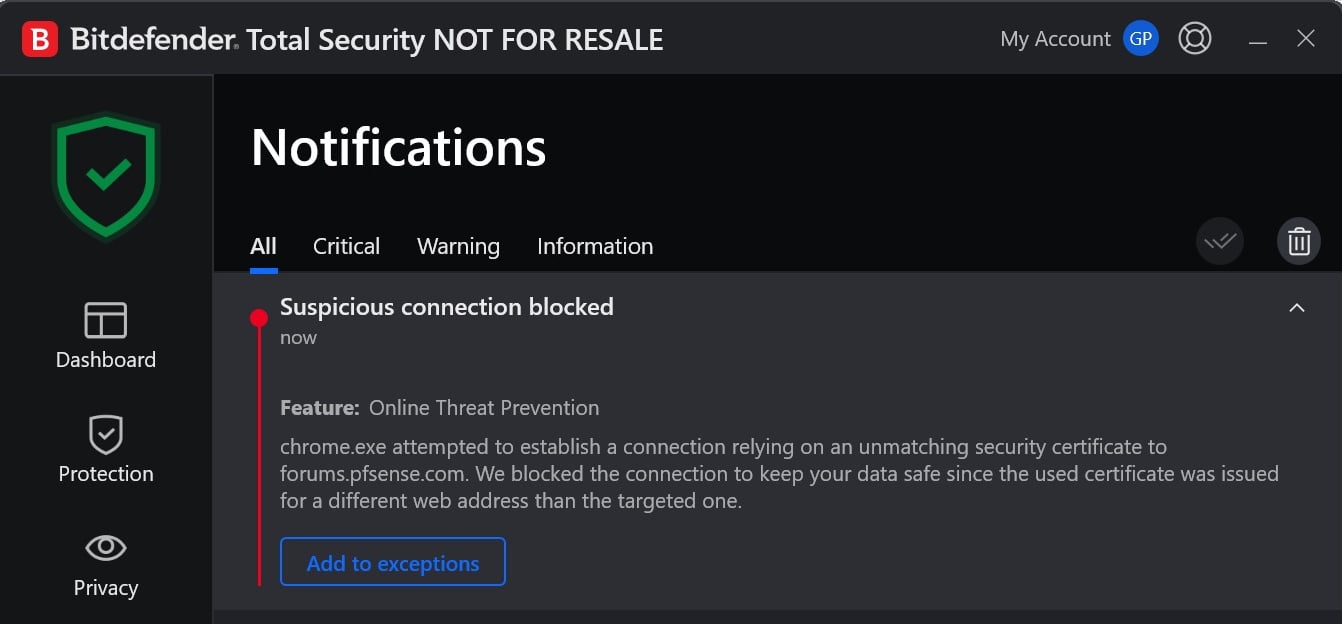Image resolution: width=1342 pixels, height=624 pixels.
Task: Switch to the Warning tab
Action: [x=458, y=246]
